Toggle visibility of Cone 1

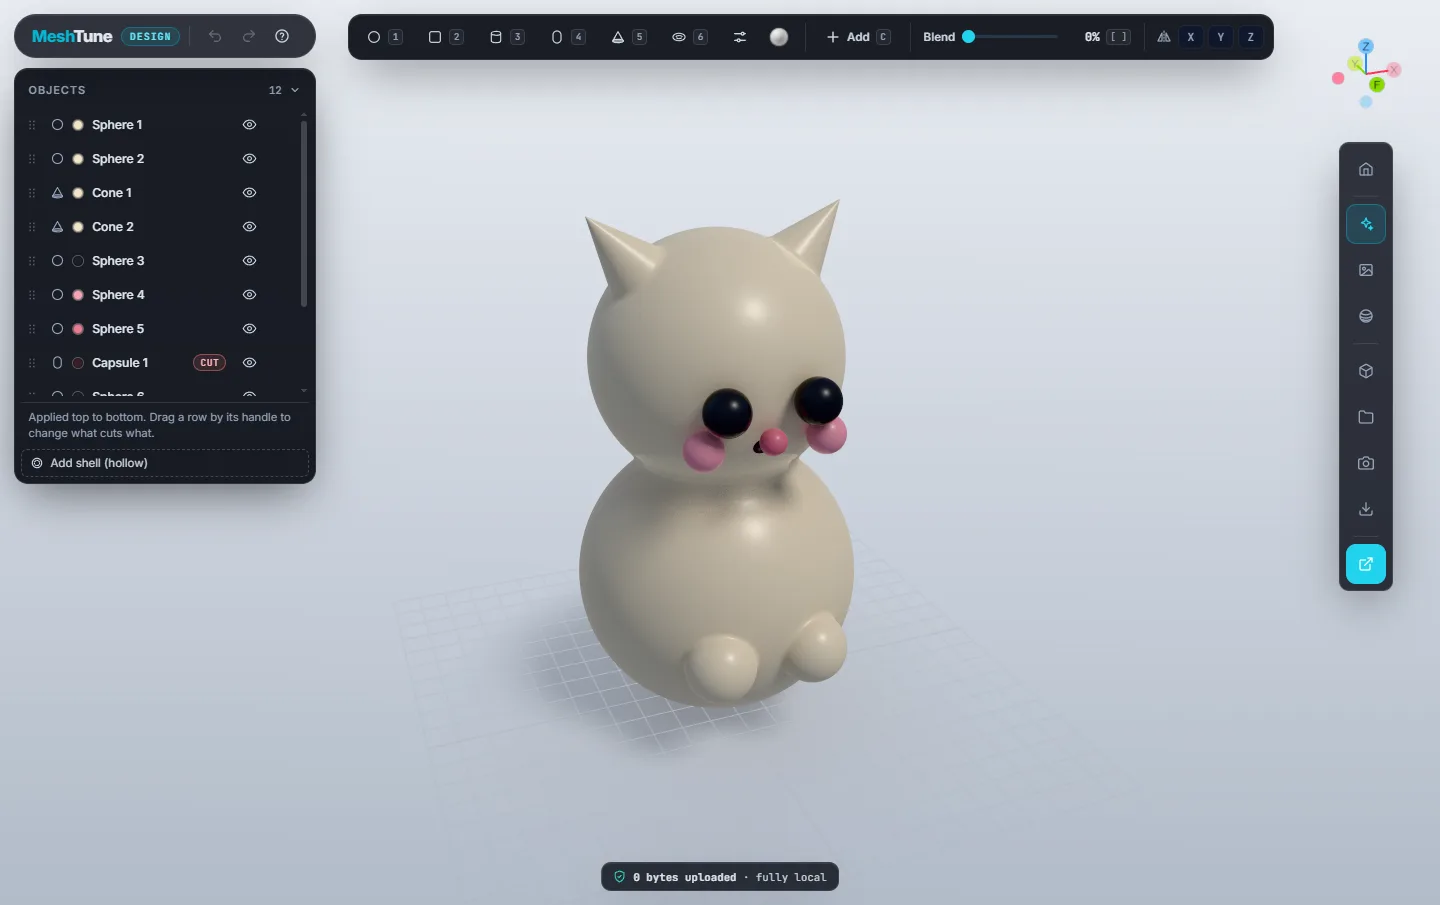(250, 193)
